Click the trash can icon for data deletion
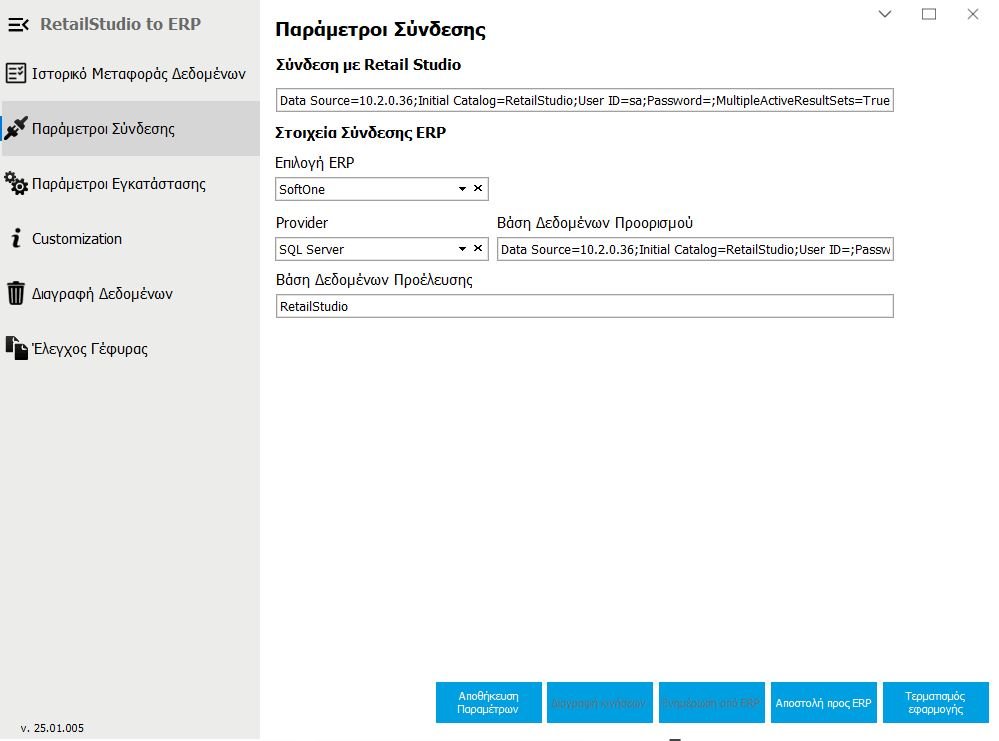The width and height of the screenshot is (999, 741). (x=16, y=294)
